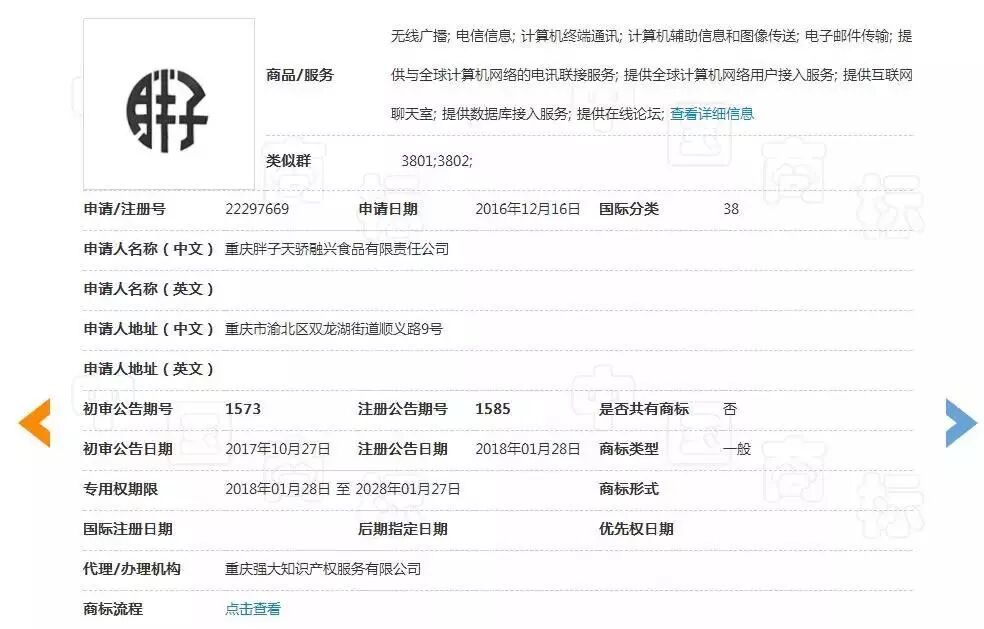Select the 是否共有商标 value 否
This screenshot has width=984, height=629.
[x=729, y=408]
